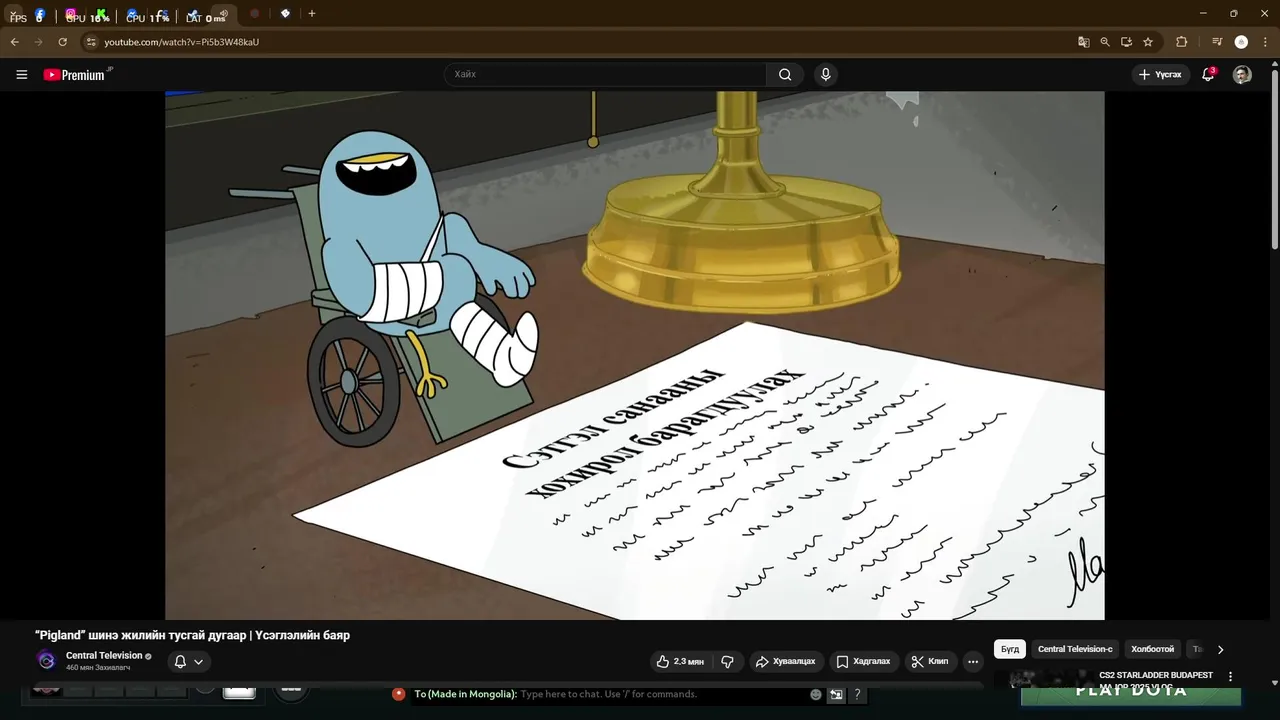This screenshot has height=720, width=1280.
Task: Open options for CS2 STARLADDER BUDAPEST video
Action: tap(1230, 677)
